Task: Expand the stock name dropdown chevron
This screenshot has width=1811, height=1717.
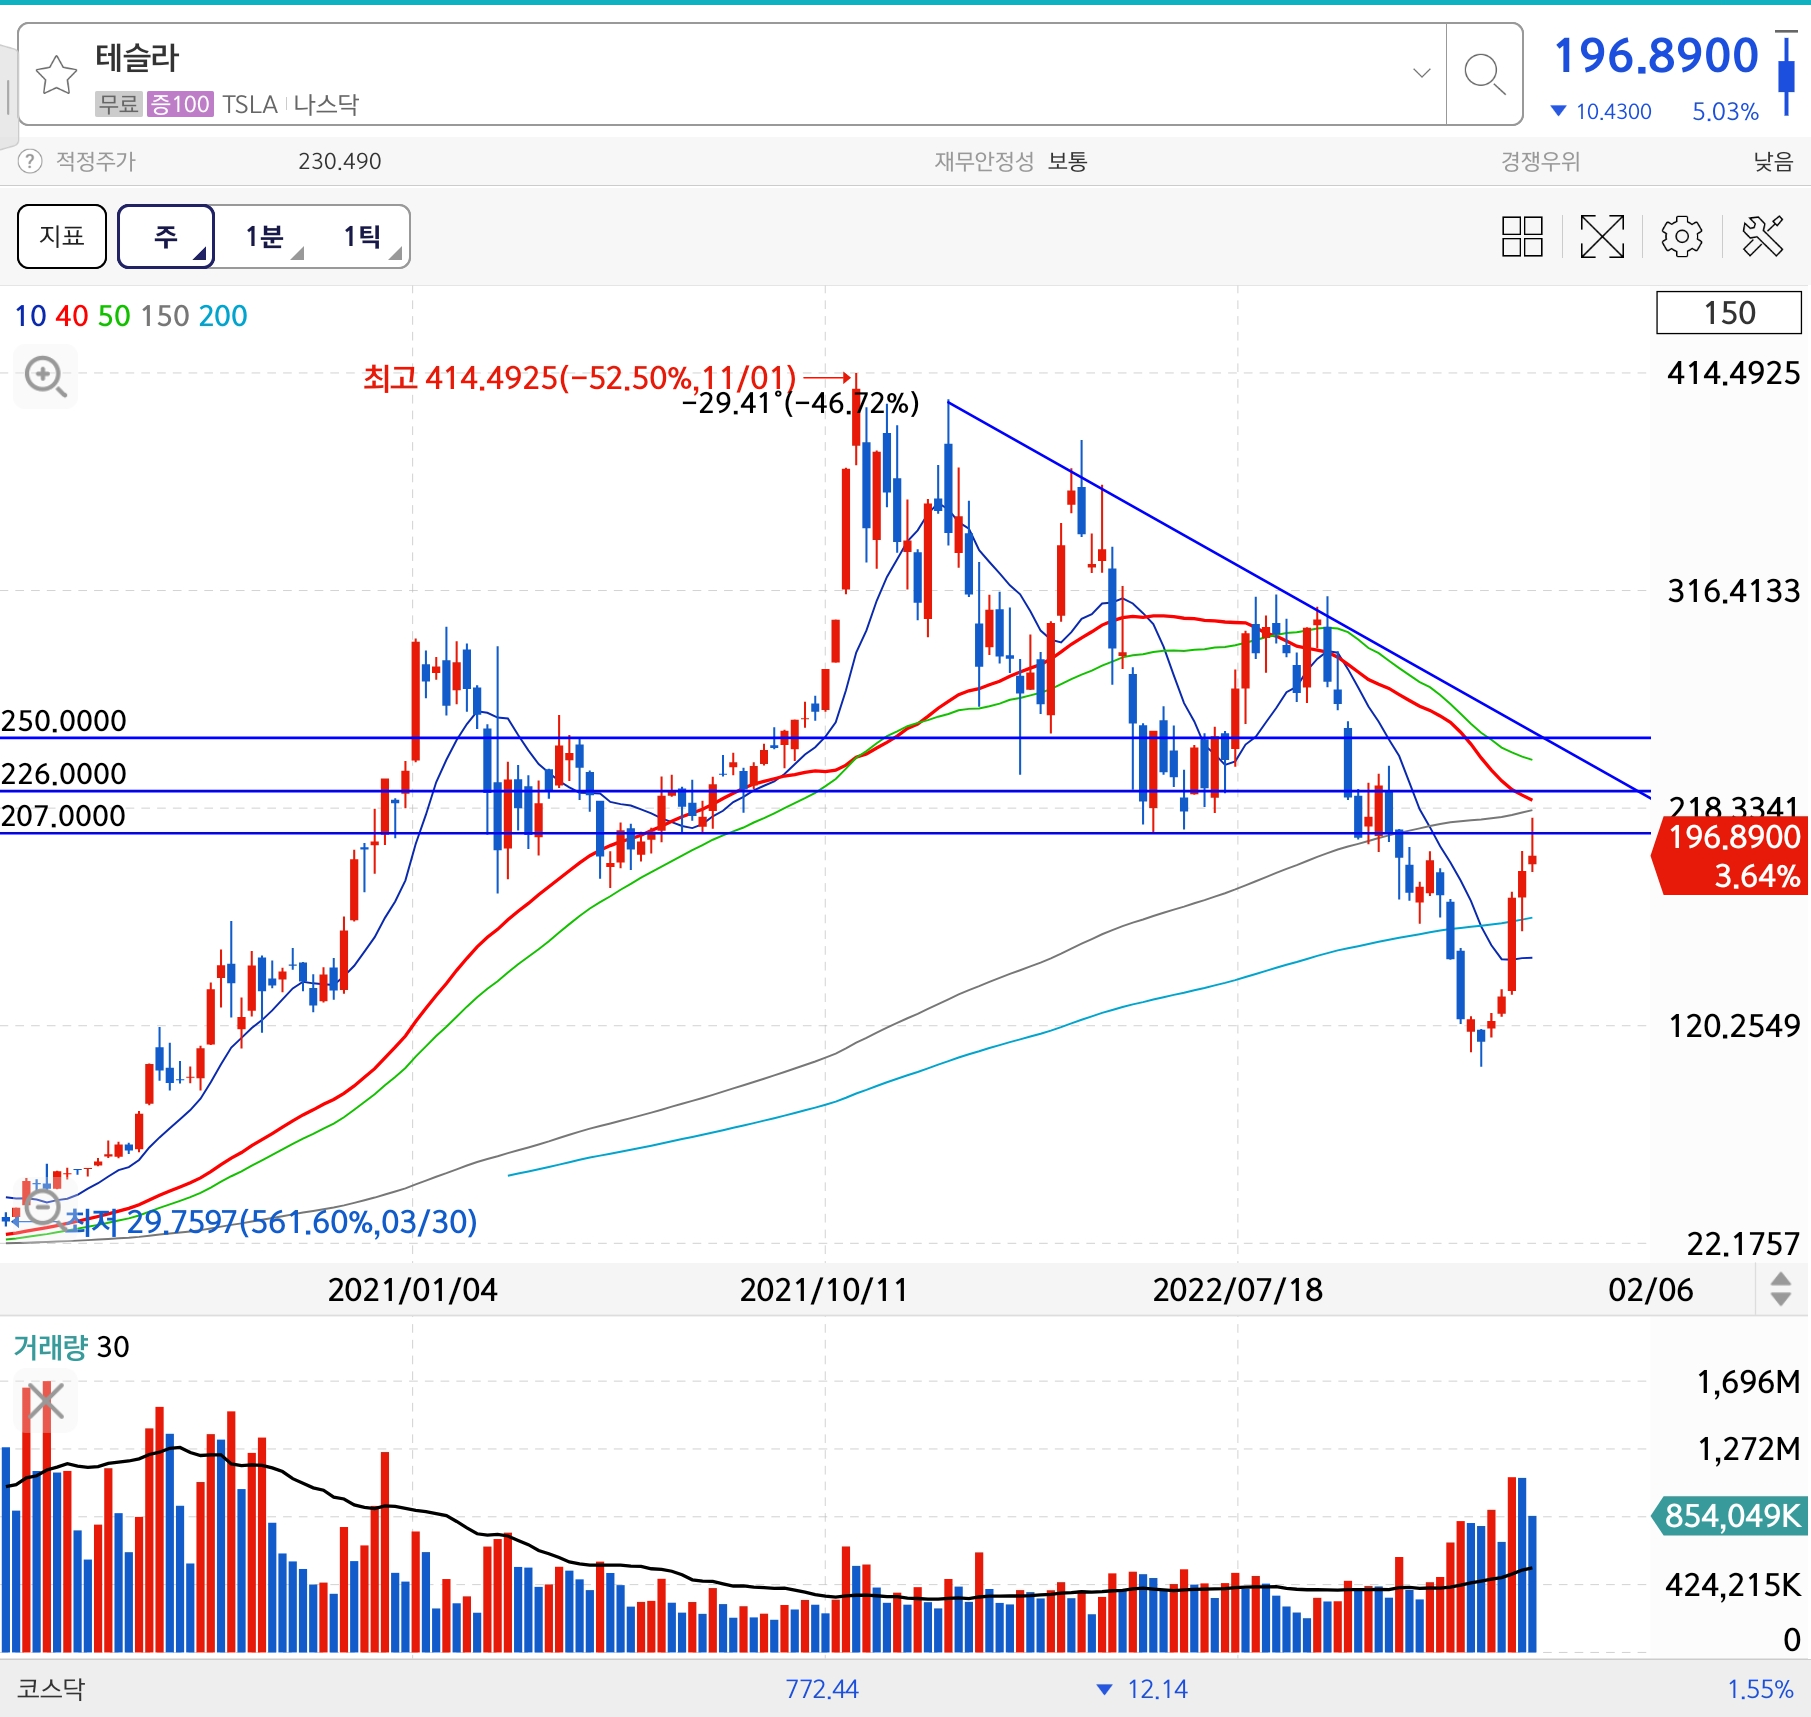Action: point(1421,73)
